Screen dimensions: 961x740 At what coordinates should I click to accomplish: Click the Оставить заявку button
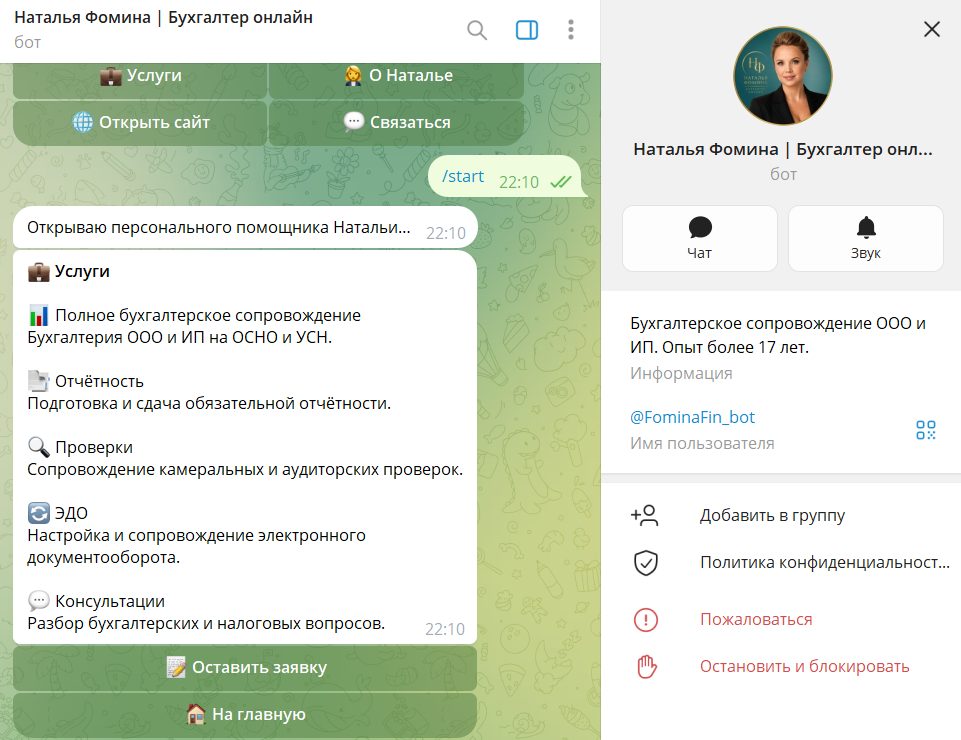coord(245,668)
